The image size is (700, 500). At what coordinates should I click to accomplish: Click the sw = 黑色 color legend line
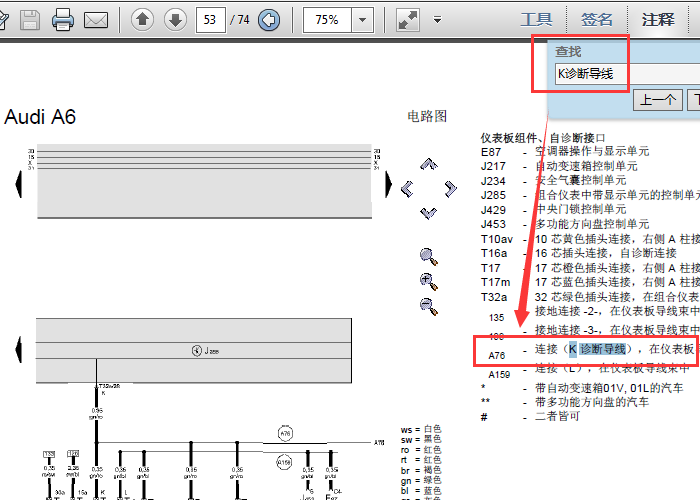(x=421, y=440)
